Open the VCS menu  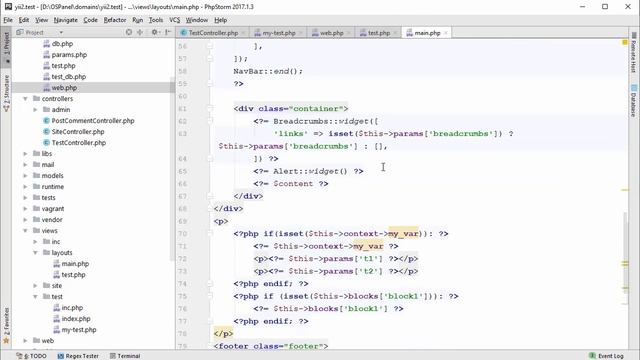175,20
